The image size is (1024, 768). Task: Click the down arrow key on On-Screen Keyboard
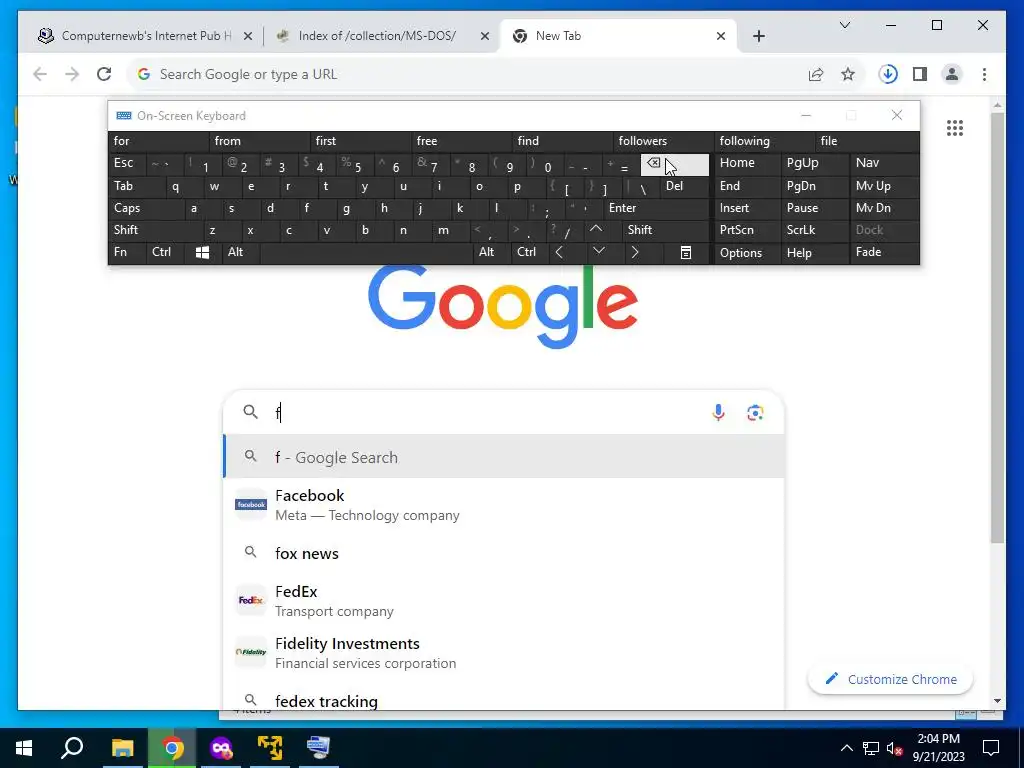click(x=599, y=251)
